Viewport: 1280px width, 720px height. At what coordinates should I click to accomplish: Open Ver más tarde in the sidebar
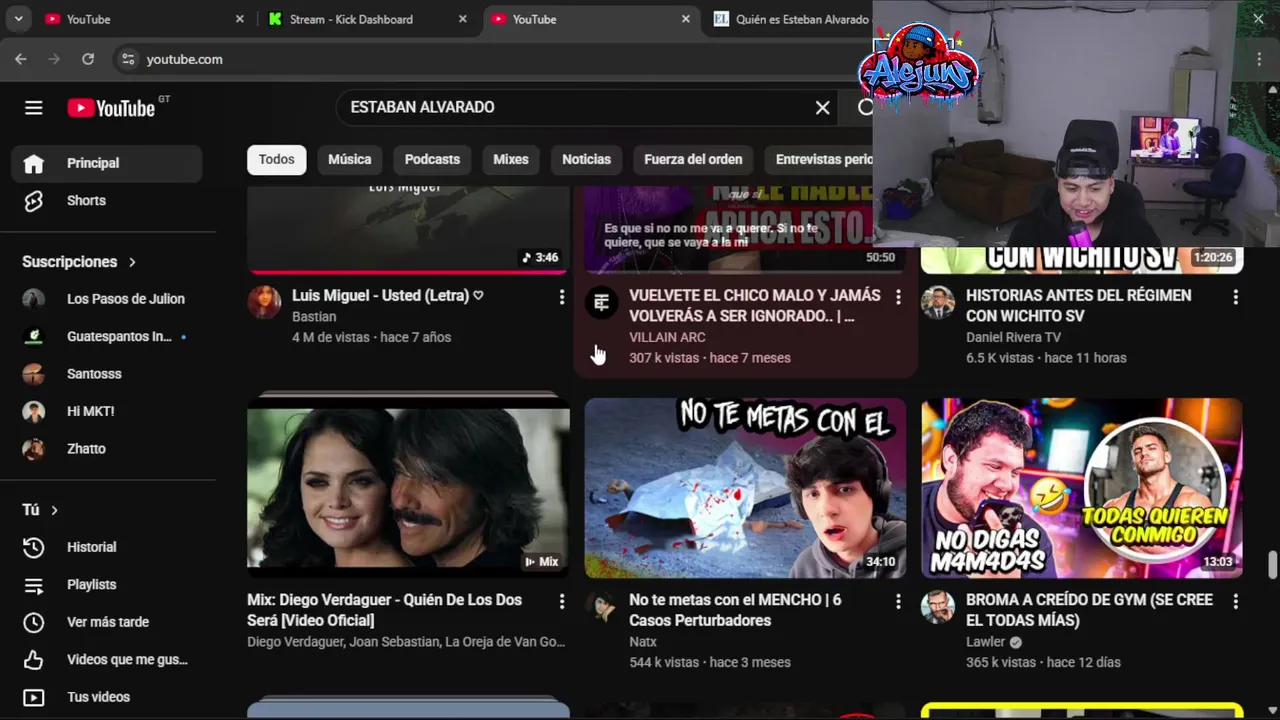[106, 622]
